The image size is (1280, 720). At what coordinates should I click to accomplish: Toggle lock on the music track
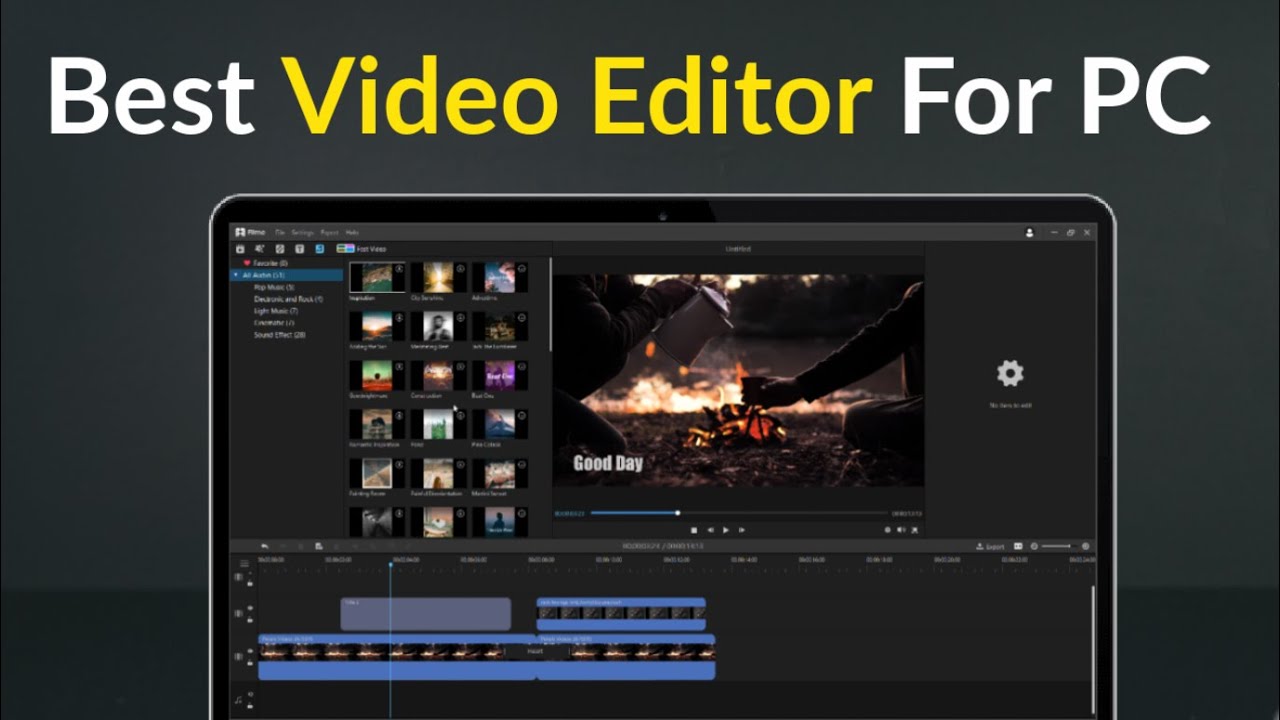tap(251, 705)
